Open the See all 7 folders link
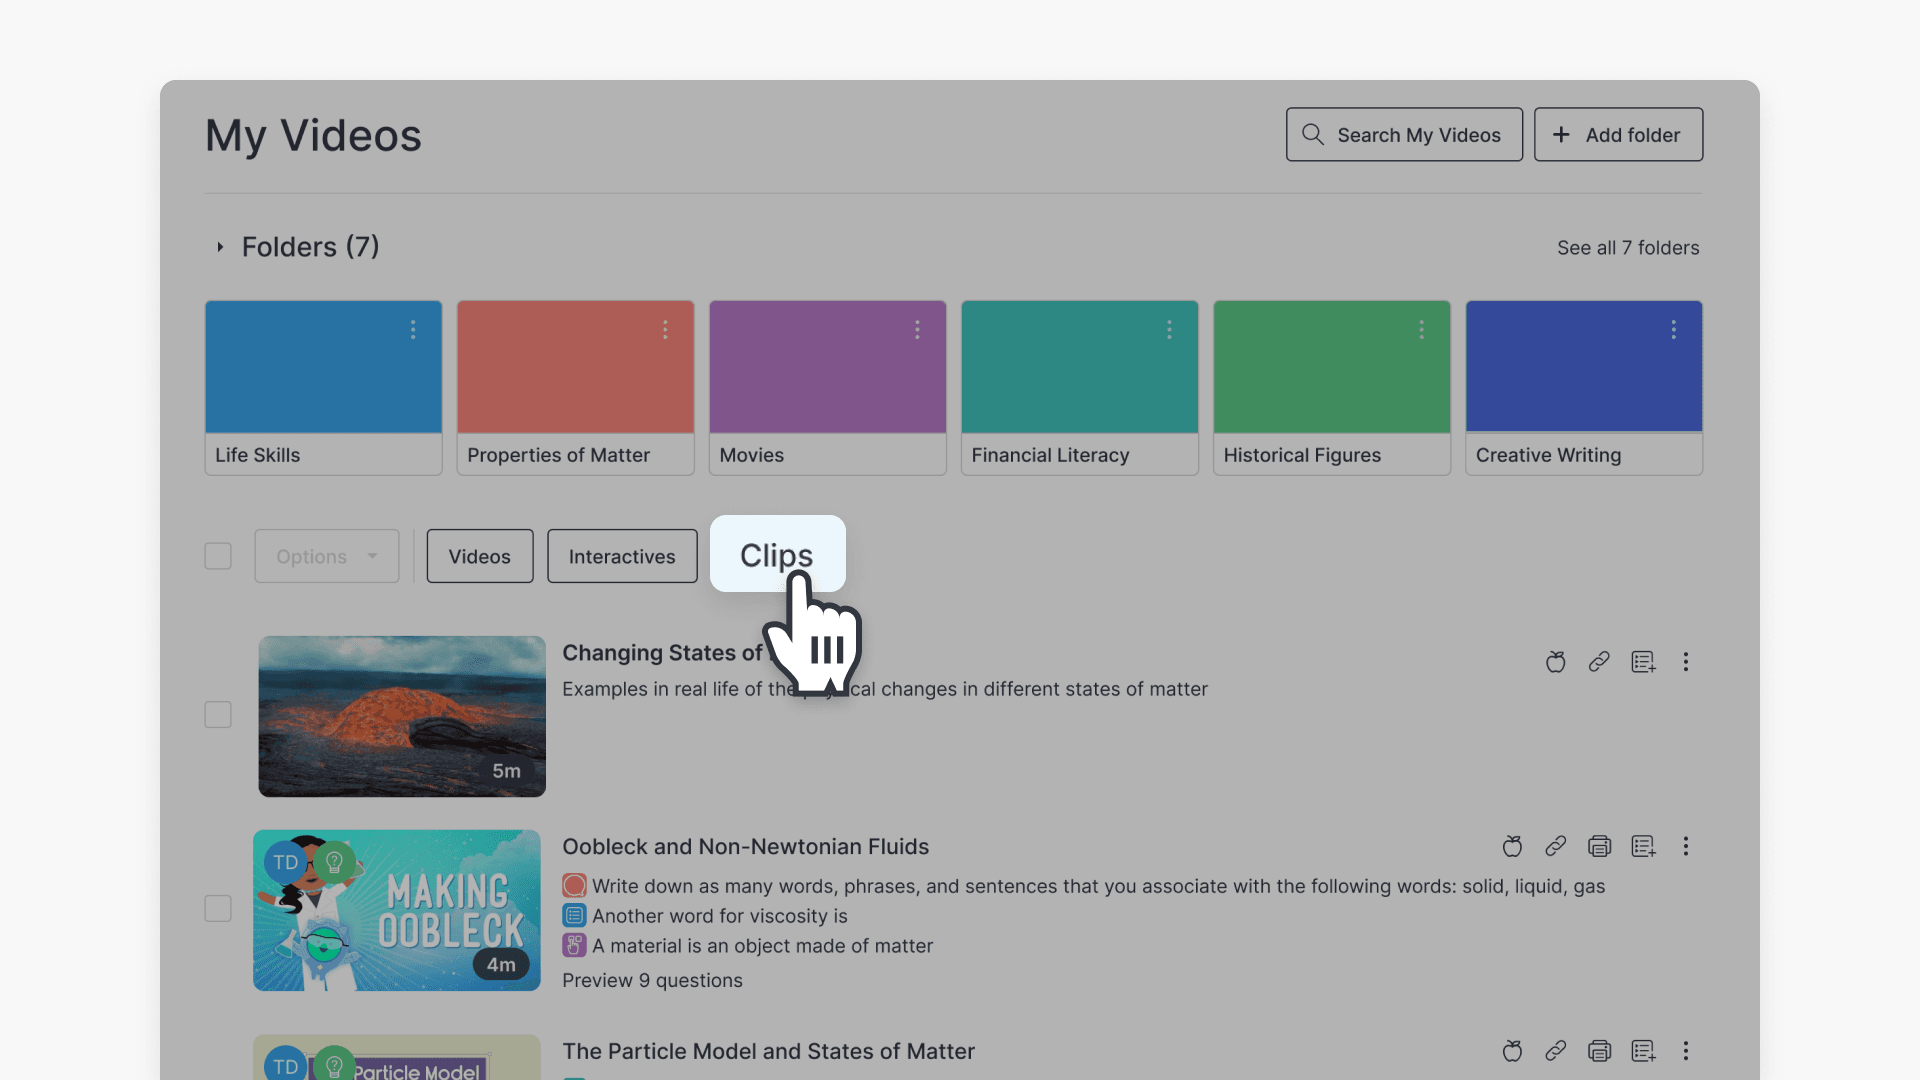 pos(1627,247)
